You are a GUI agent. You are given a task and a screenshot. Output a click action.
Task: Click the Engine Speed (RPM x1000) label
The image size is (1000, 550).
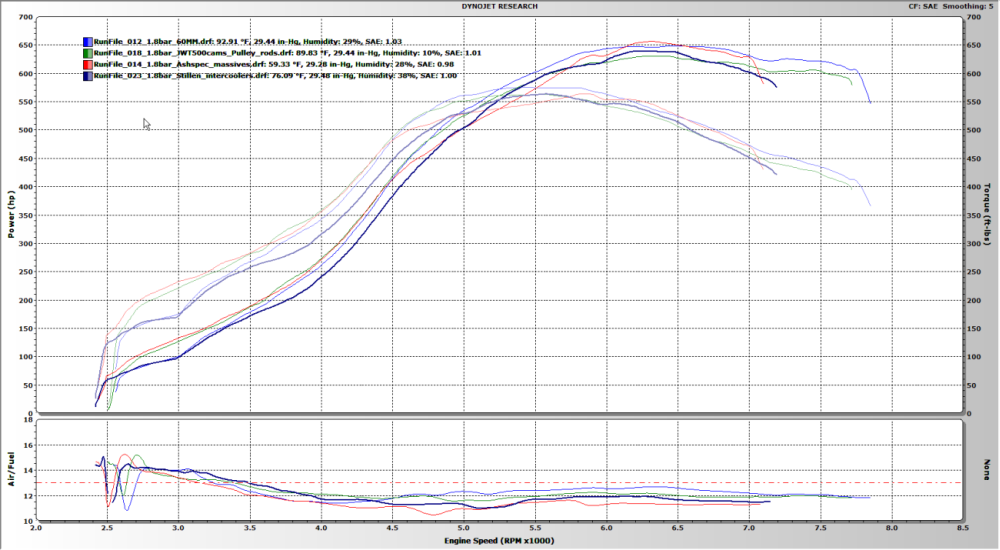500,540
